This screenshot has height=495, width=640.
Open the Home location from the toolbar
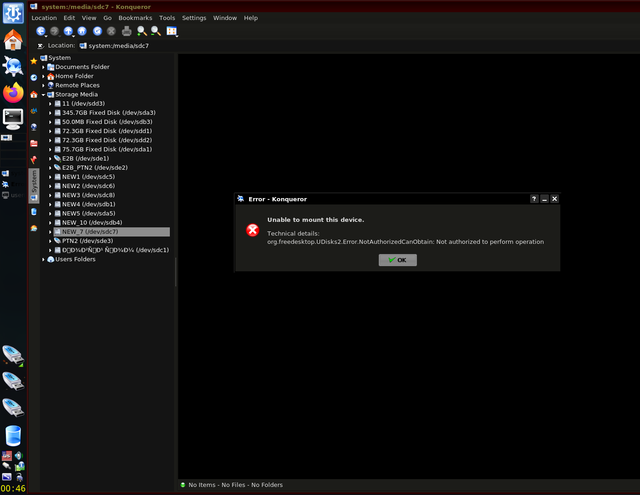82,31
